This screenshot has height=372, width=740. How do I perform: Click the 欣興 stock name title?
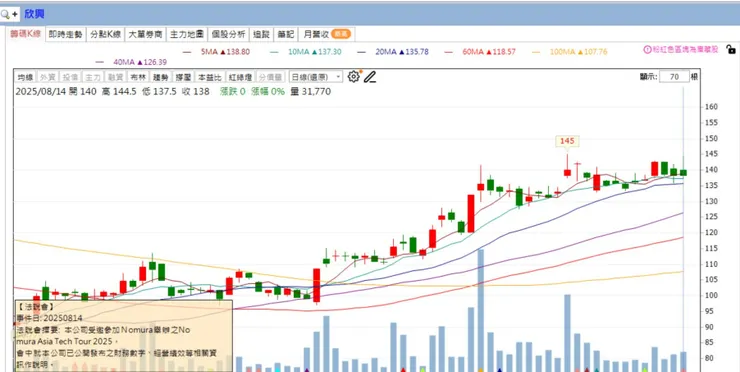(34, 14)
